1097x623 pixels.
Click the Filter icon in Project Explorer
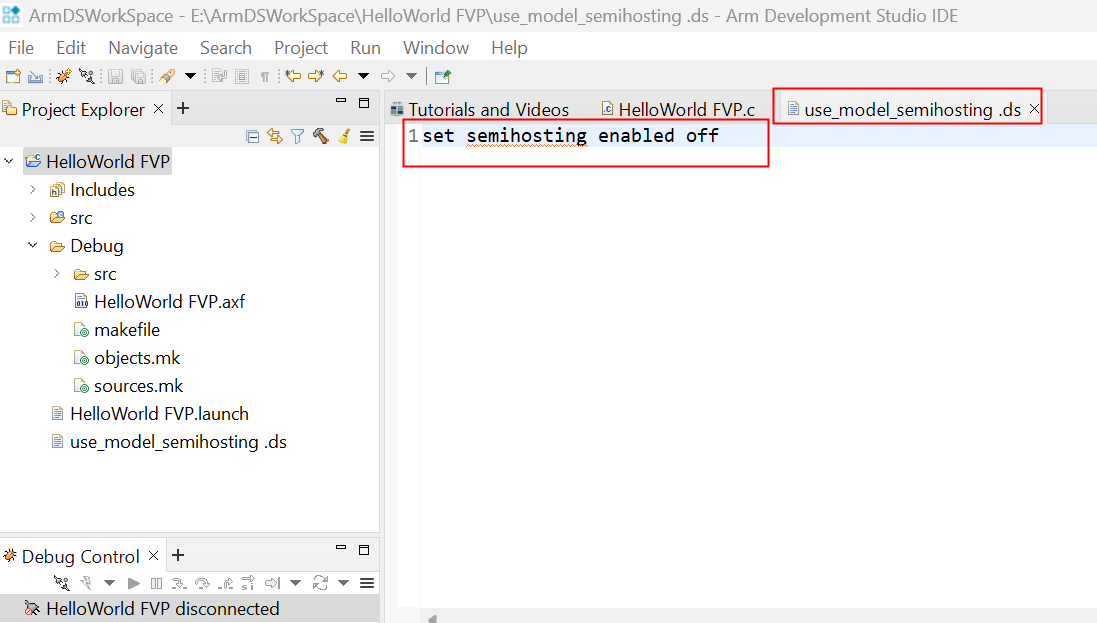click(297, 136)
